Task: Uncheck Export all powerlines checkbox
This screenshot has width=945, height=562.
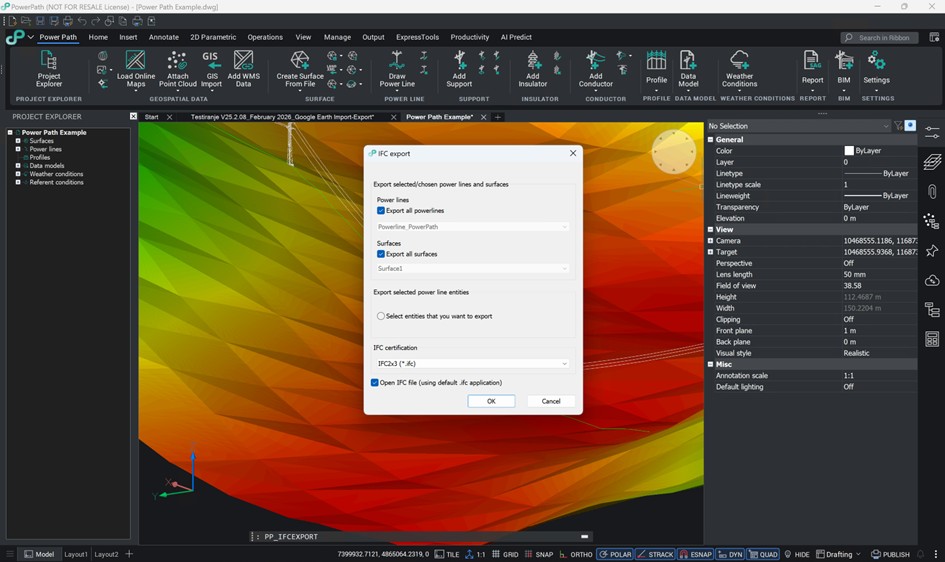Action: [381, 211]
